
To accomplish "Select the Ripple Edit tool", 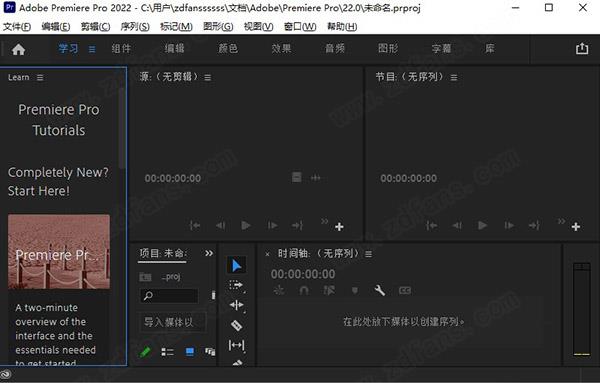I will pyautogui.click(x=236, y=305).
